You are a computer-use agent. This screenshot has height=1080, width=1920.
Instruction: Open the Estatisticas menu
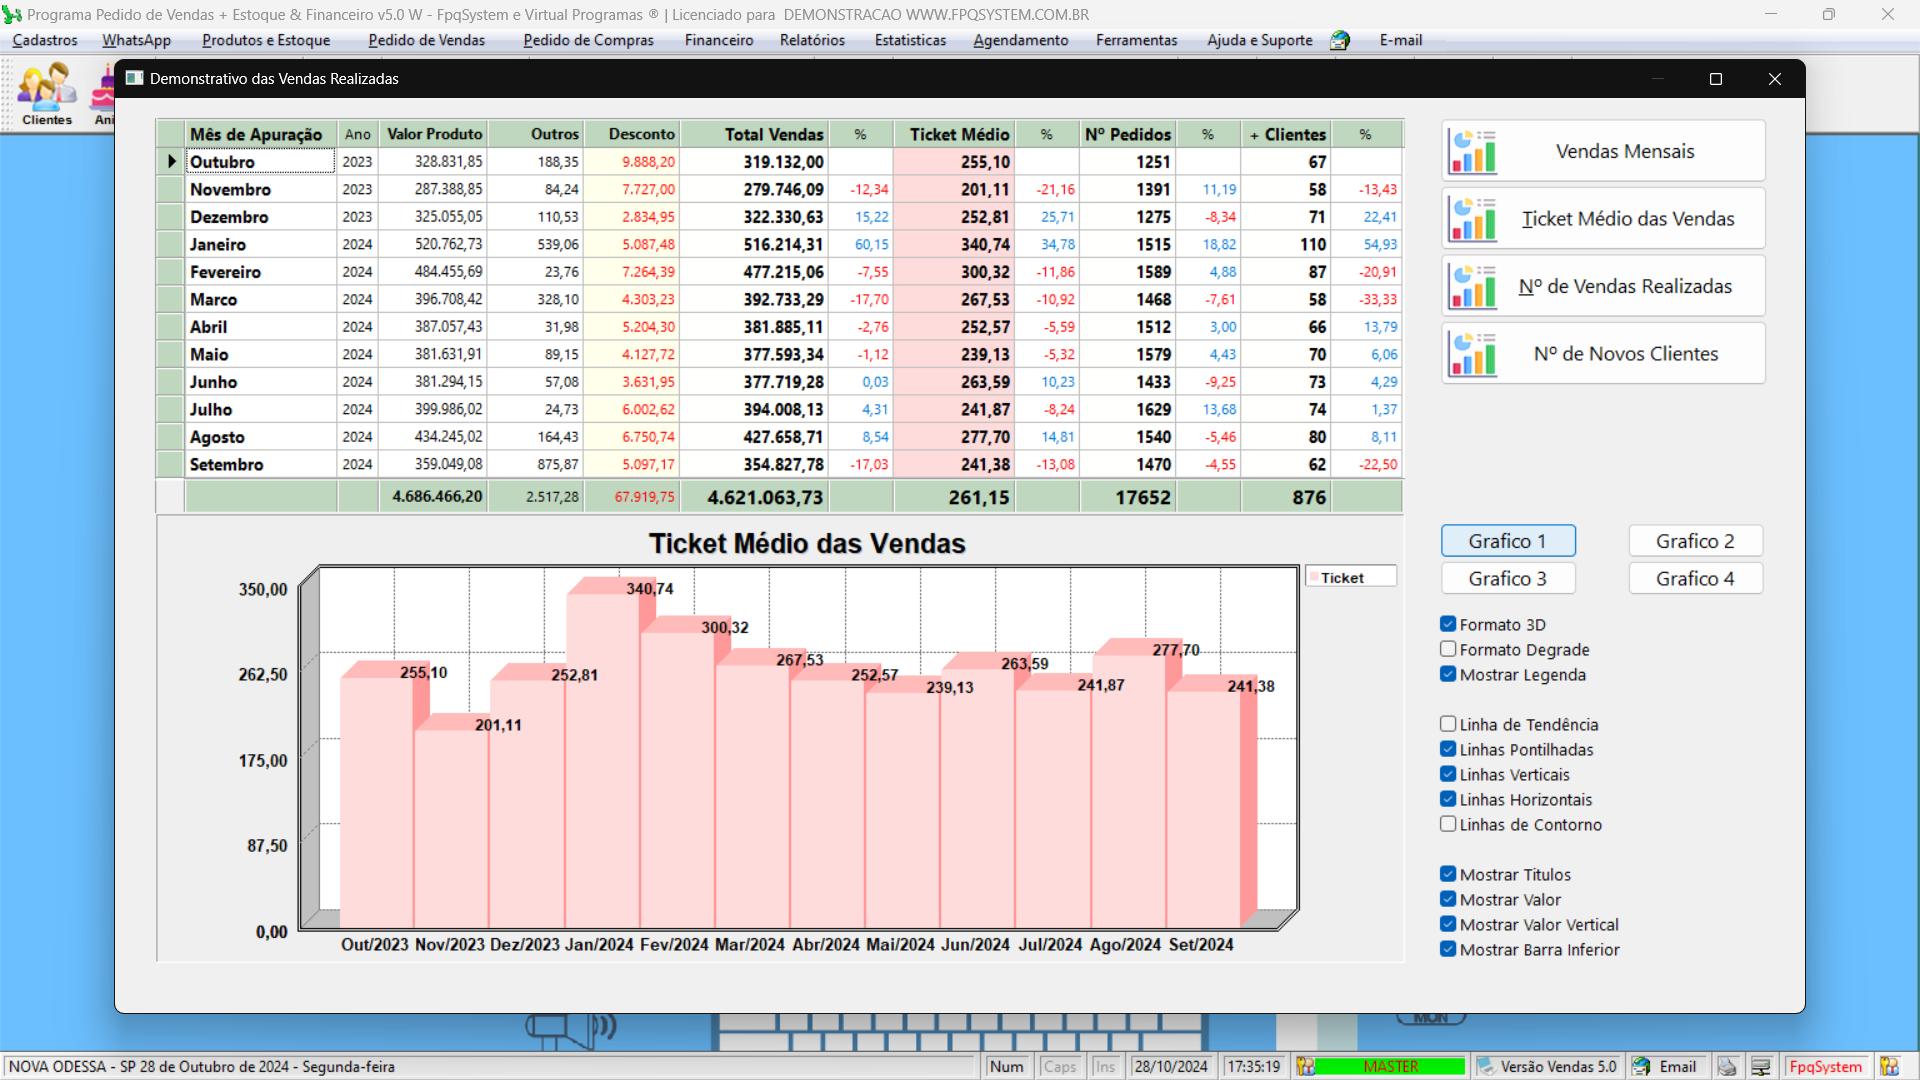pos(910,41)
